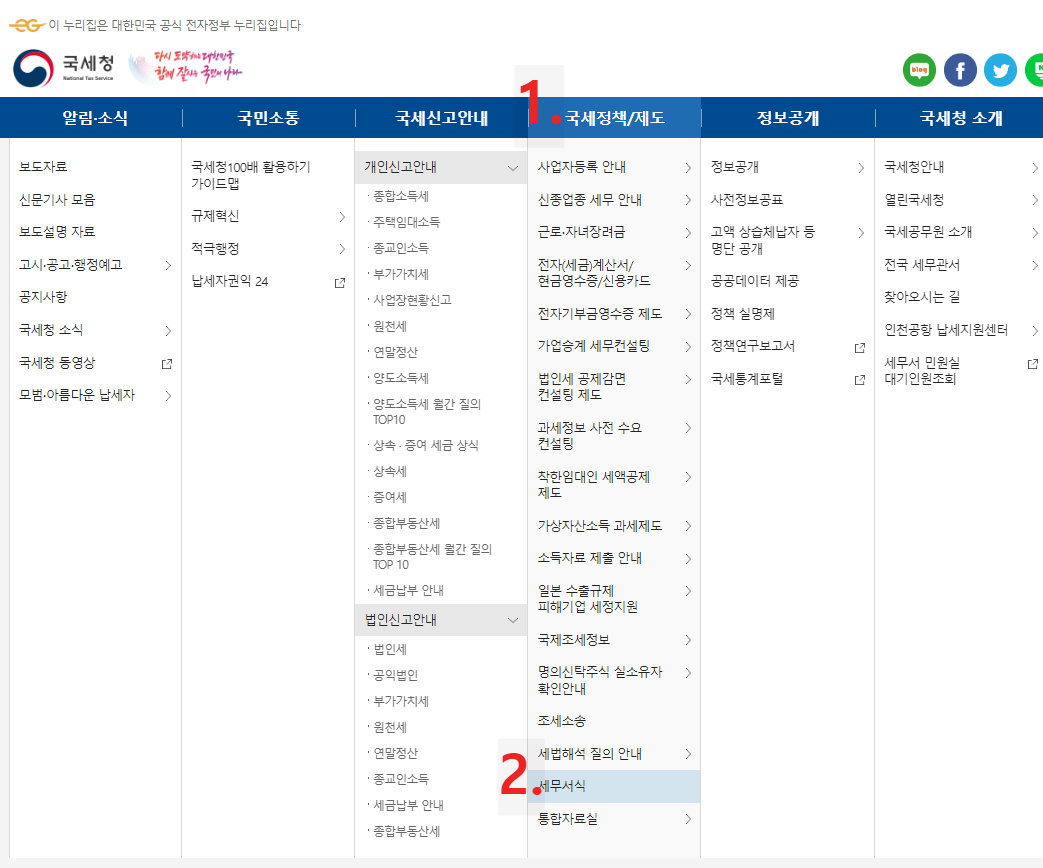Expand arrow next to 적극행정
Viewport: 1043px width, 868px height.
342,249
